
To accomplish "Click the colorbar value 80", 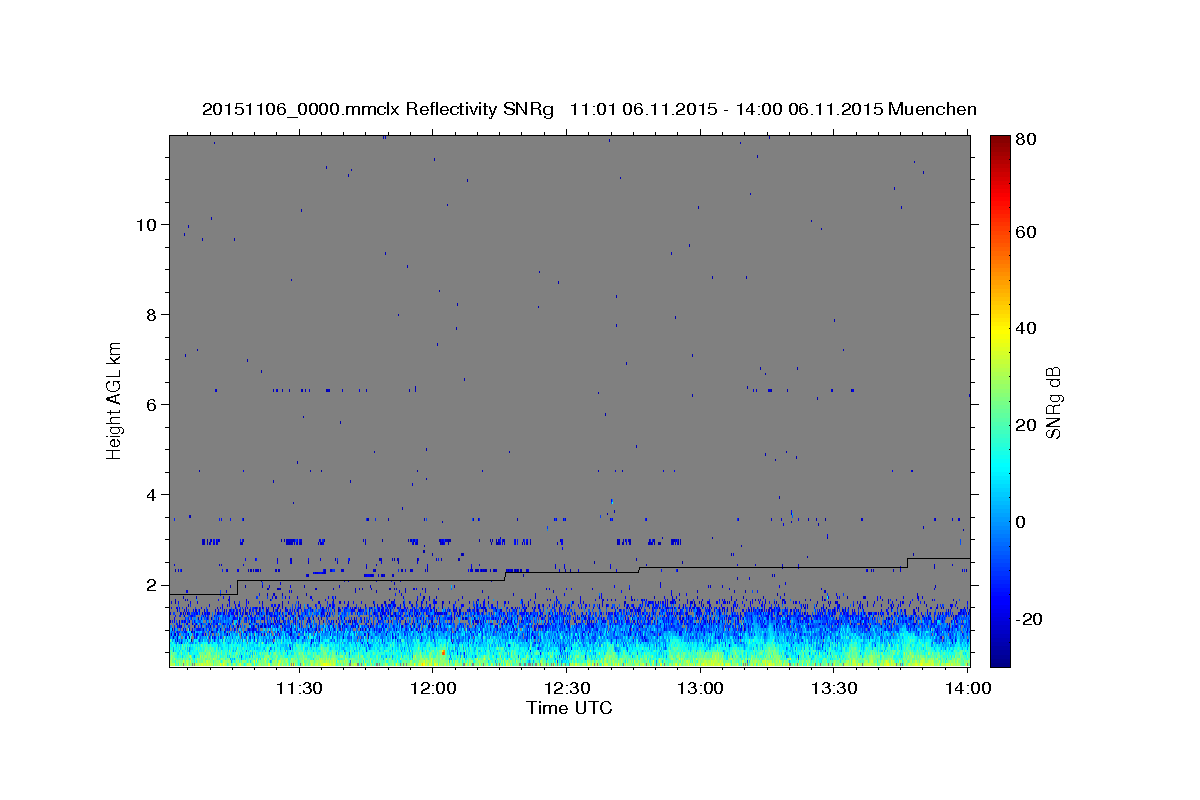I will point(1024,140).
